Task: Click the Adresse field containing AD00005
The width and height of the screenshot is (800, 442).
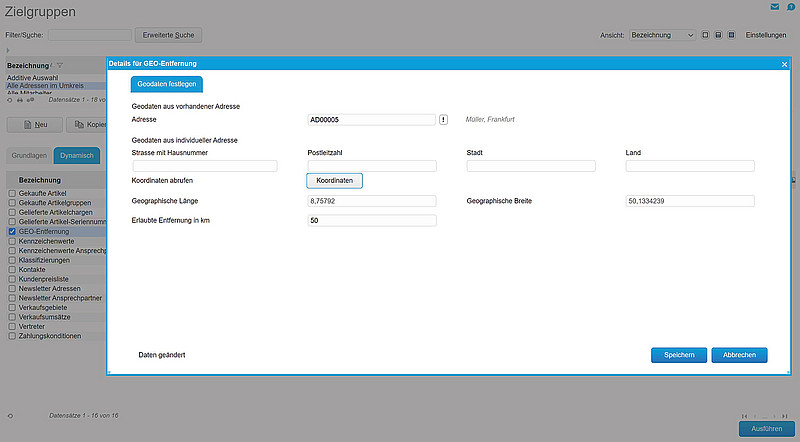Action: [372, 120]
